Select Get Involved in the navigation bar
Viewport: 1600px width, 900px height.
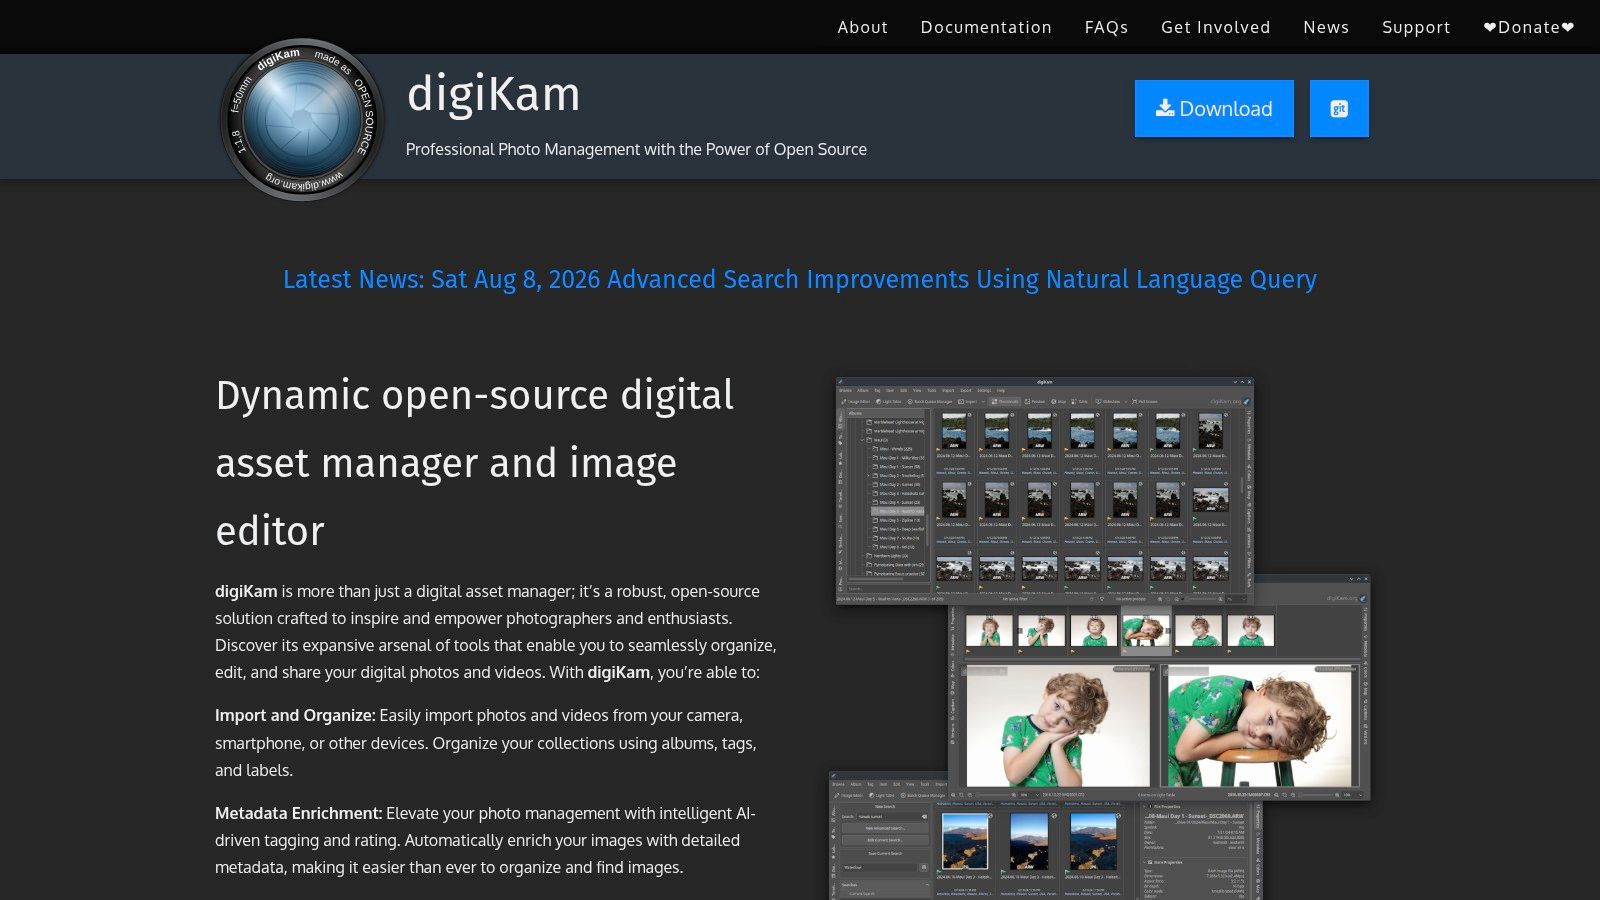[1216, 27]
